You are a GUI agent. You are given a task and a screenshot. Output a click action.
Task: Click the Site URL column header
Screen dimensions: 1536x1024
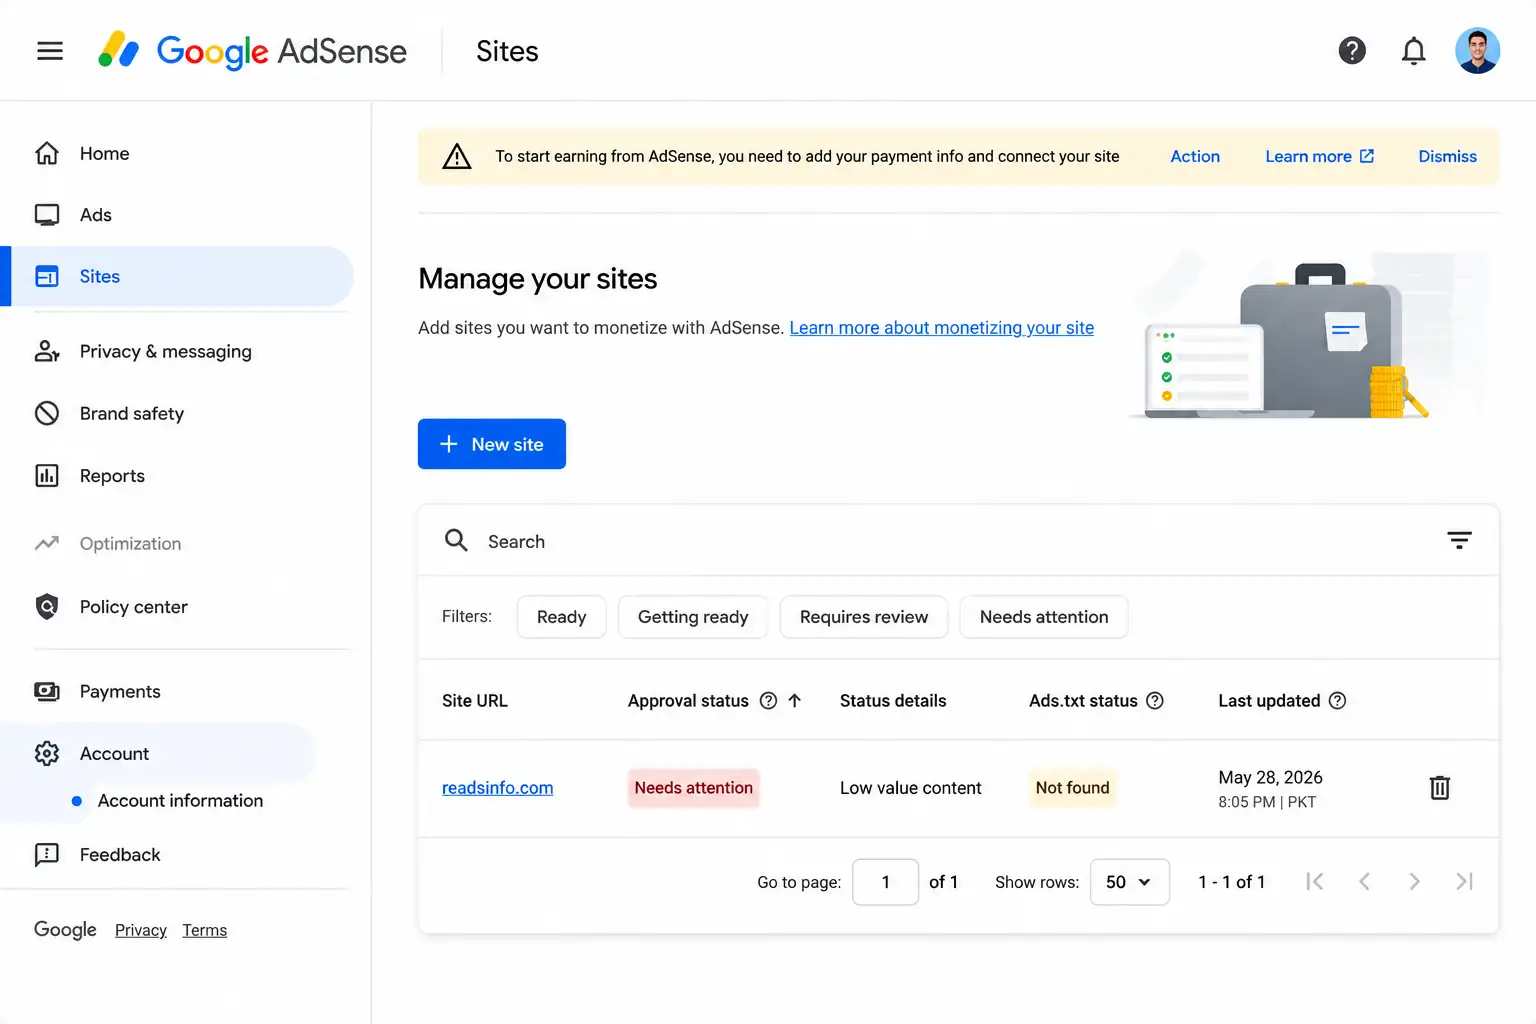click(475, 700)
